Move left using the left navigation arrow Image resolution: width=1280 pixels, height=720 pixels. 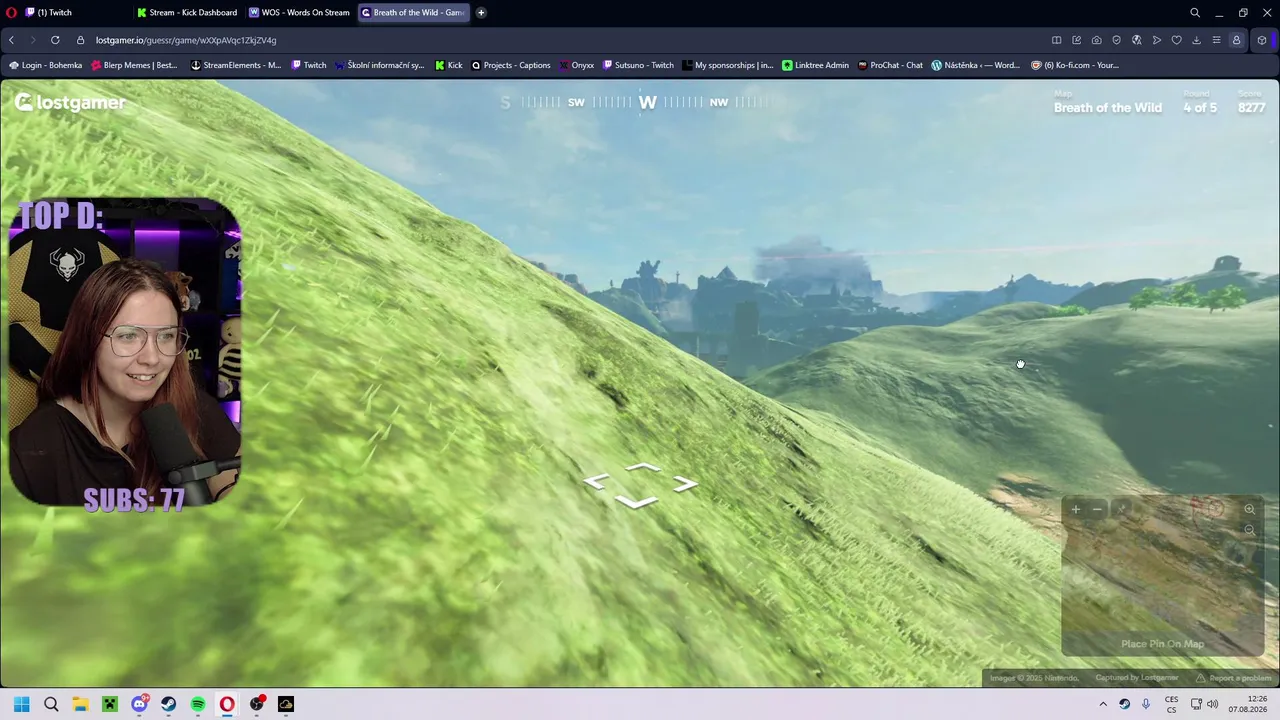tap(596, 483)
